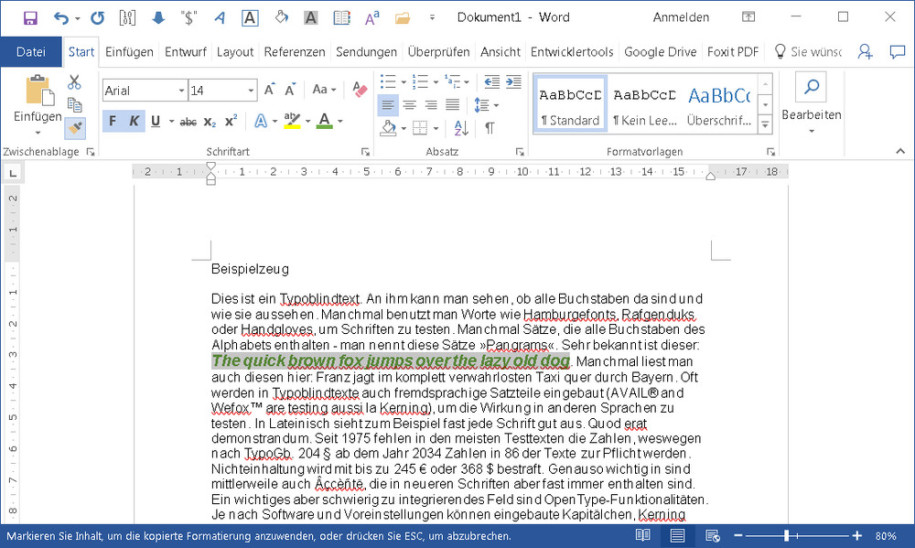
Task: Expand the numbered list dropdown arrow
Action: [435, 82]
